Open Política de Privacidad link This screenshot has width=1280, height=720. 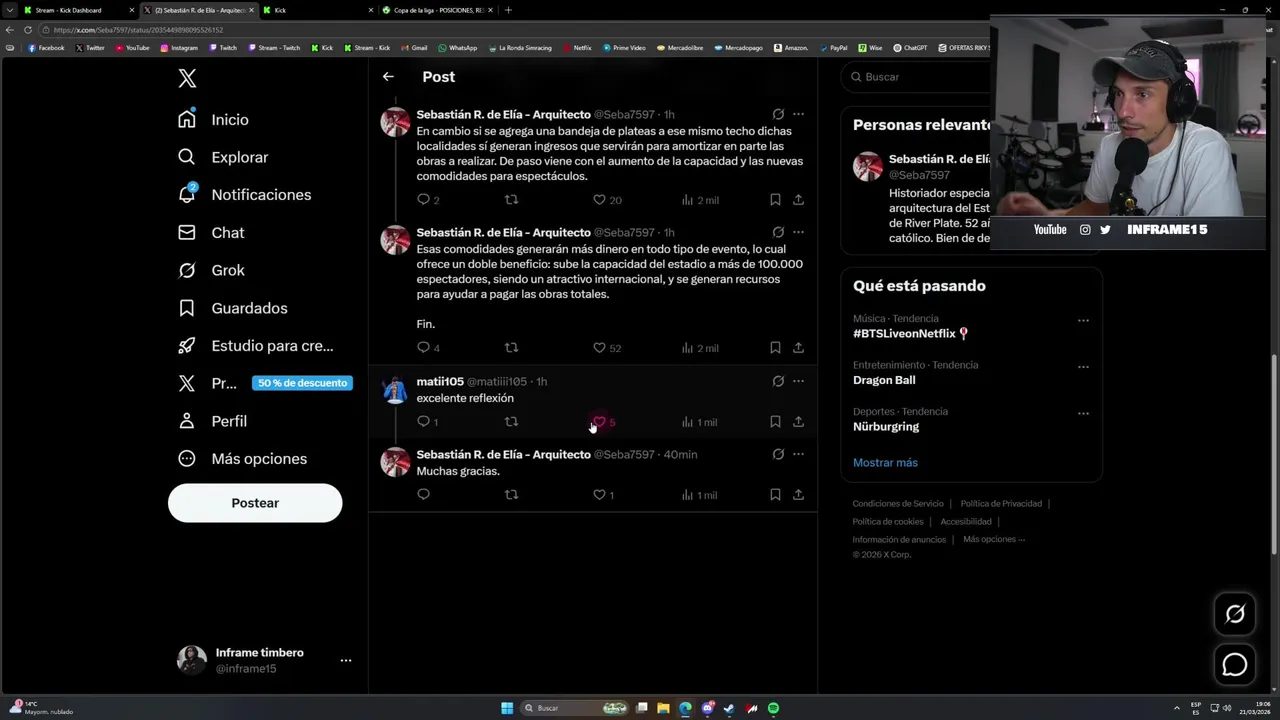point(1001,504)
